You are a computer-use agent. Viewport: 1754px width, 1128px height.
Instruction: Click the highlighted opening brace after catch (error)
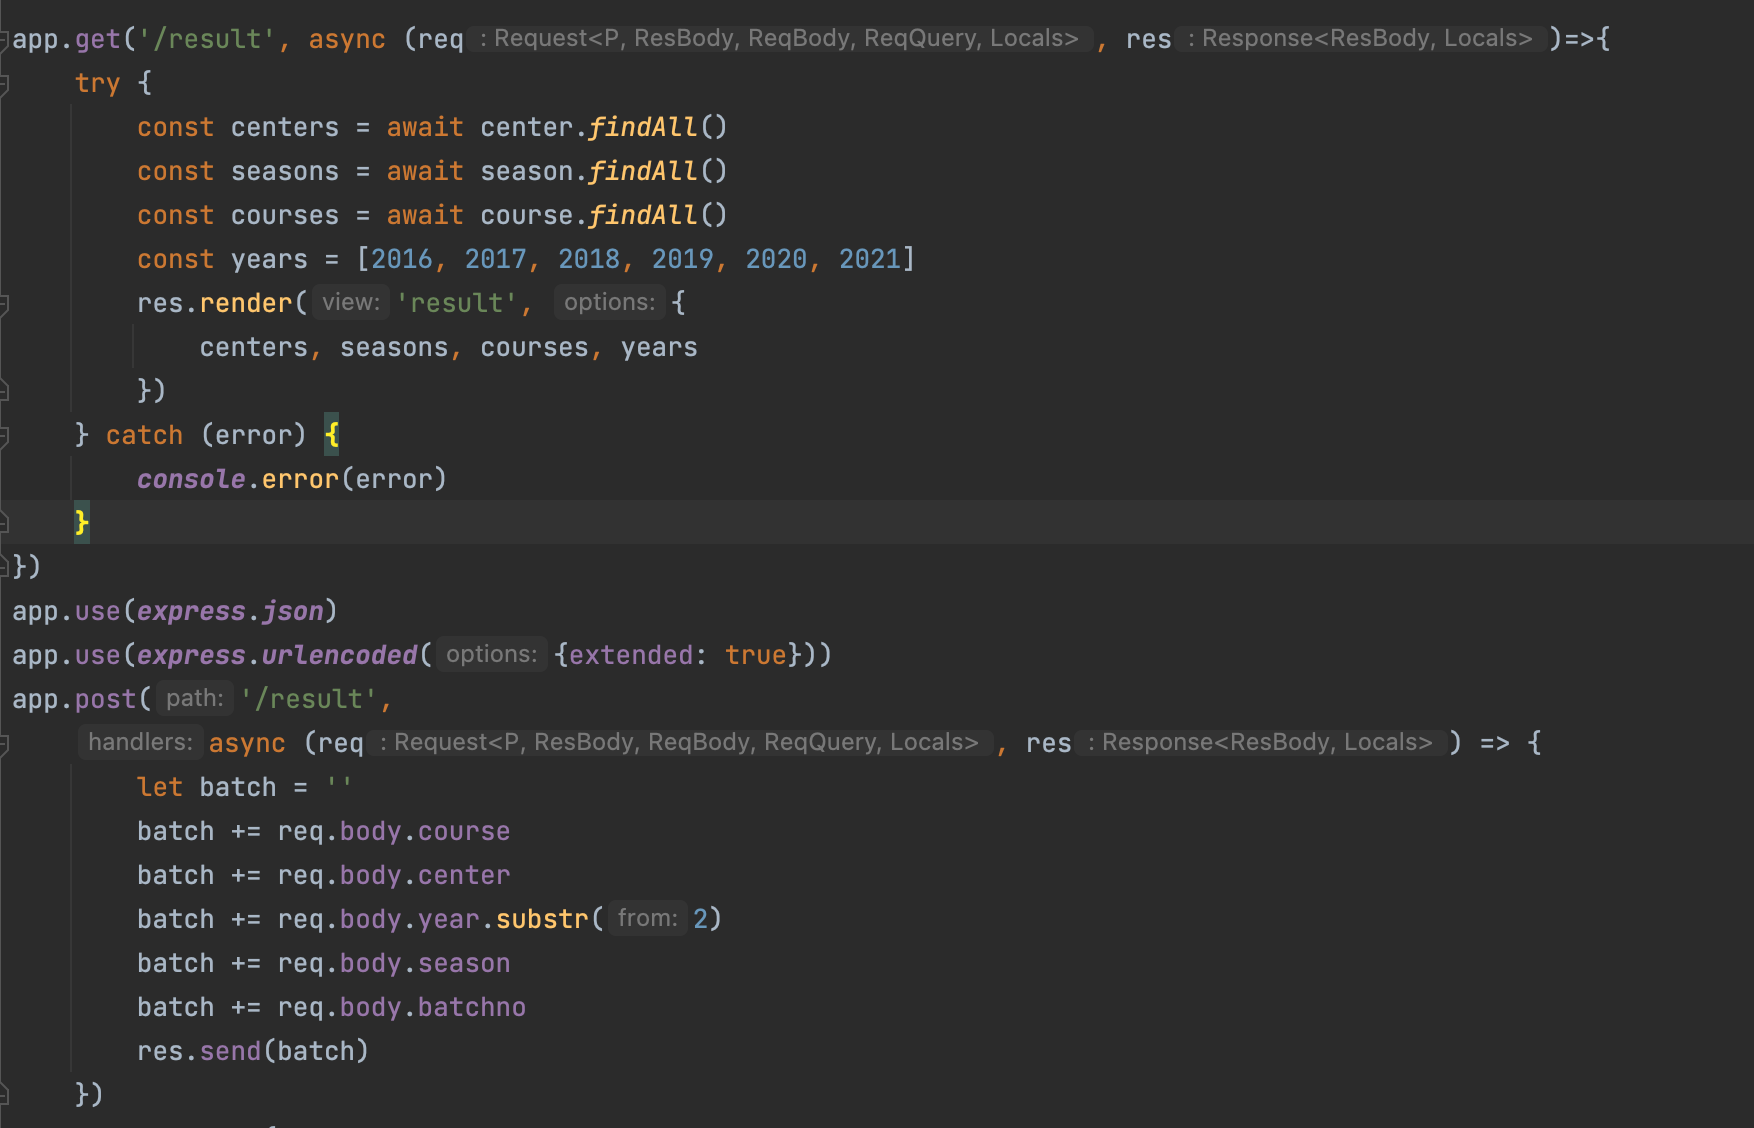click(x=332, y=435)
